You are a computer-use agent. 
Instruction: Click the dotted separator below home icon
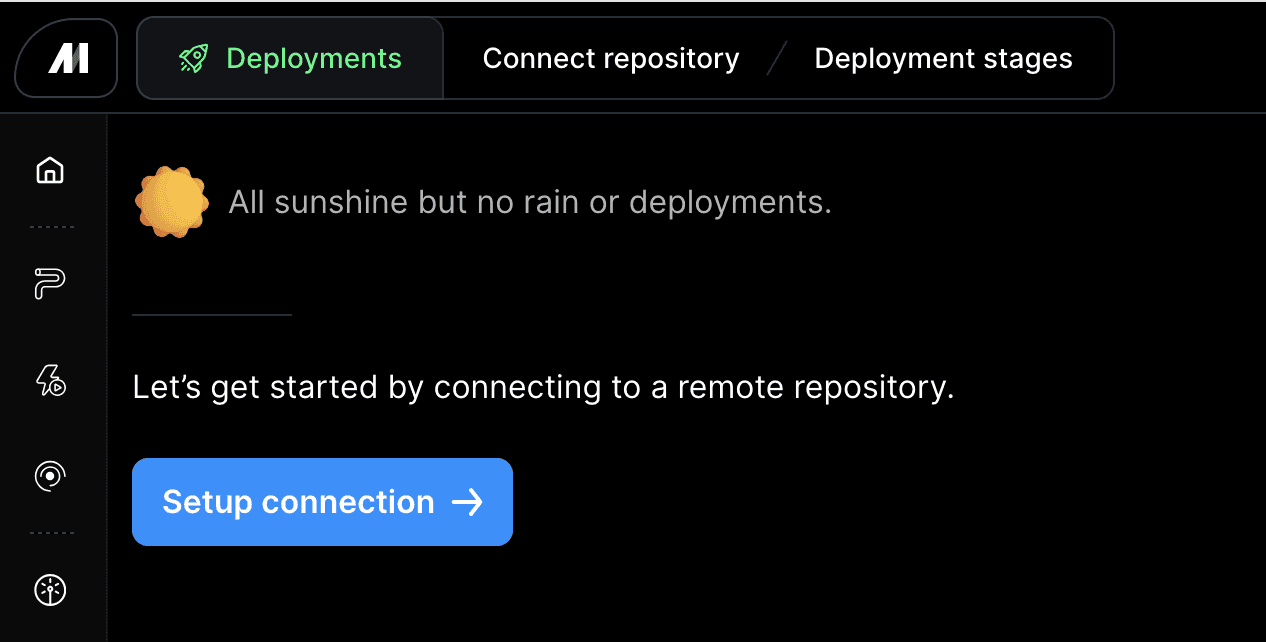pyautogui.click(x=51, y=227)
